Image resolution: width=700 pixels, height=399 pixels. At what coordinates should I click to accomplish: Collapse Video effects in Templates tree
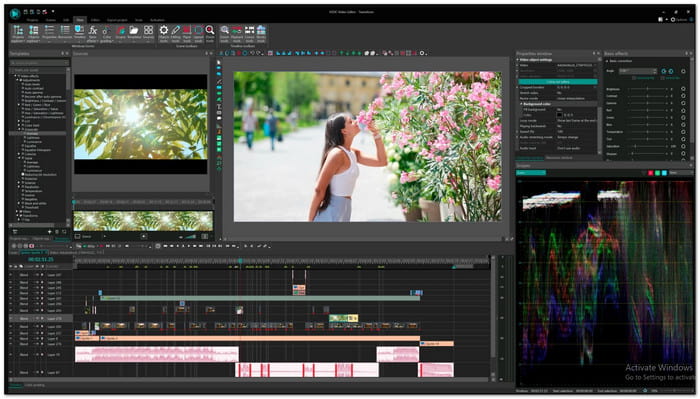click(x=15, y=76)
